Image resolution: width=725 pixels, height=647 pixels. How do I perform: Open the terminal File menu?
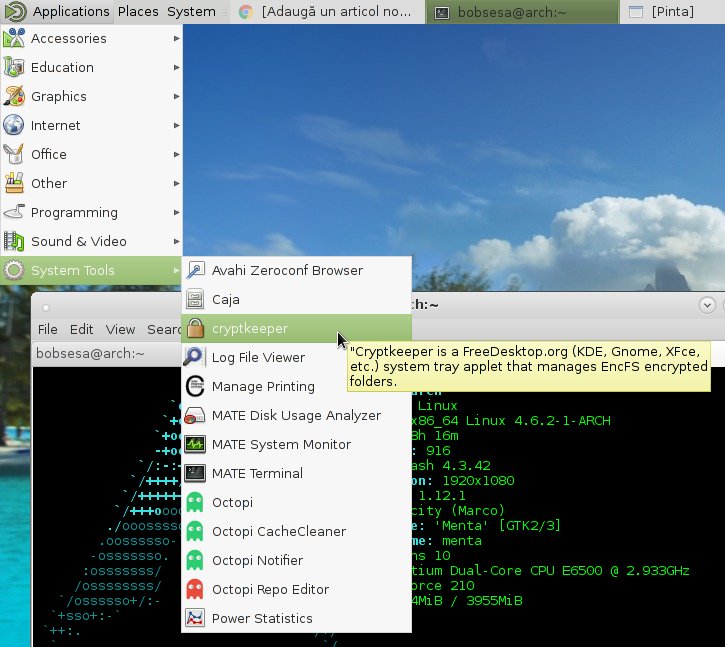click(x=48, y=329)
